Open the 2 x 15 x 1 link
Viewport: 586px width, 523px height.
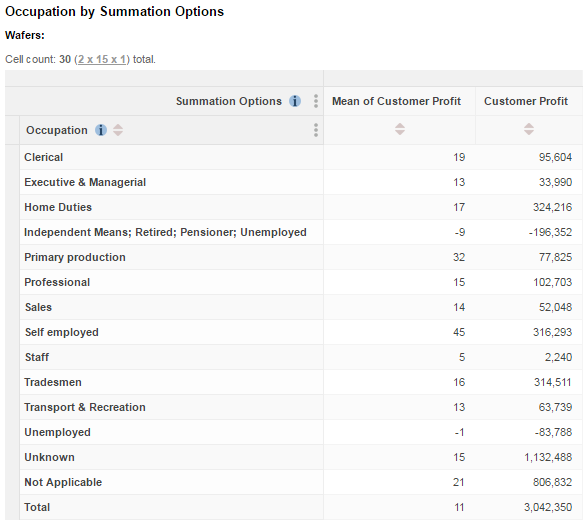102,59
